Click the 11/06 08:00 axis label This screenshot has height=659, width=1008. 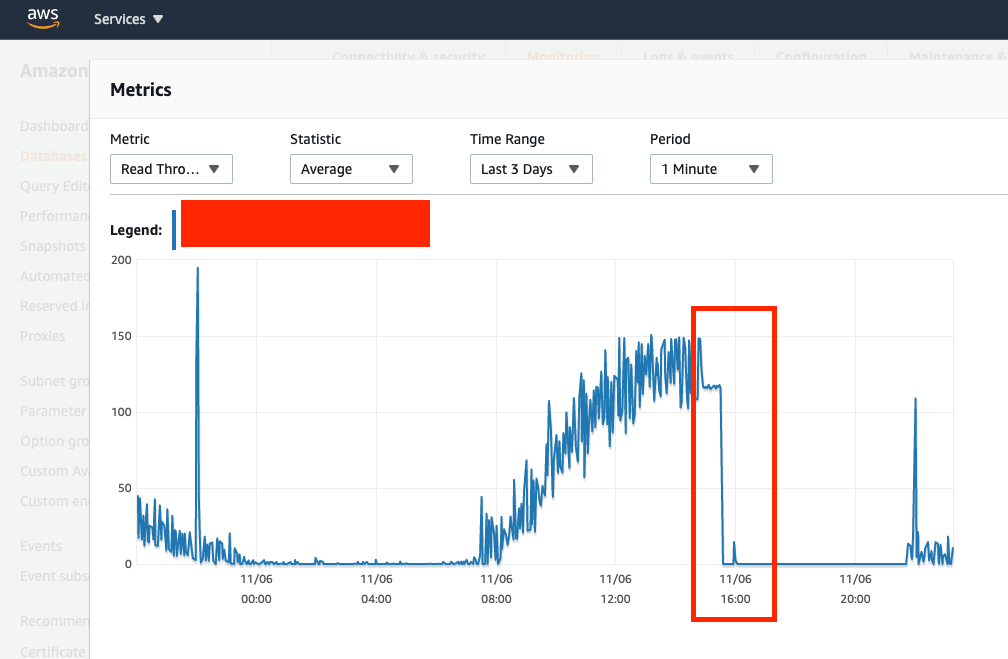click(496, 589)
